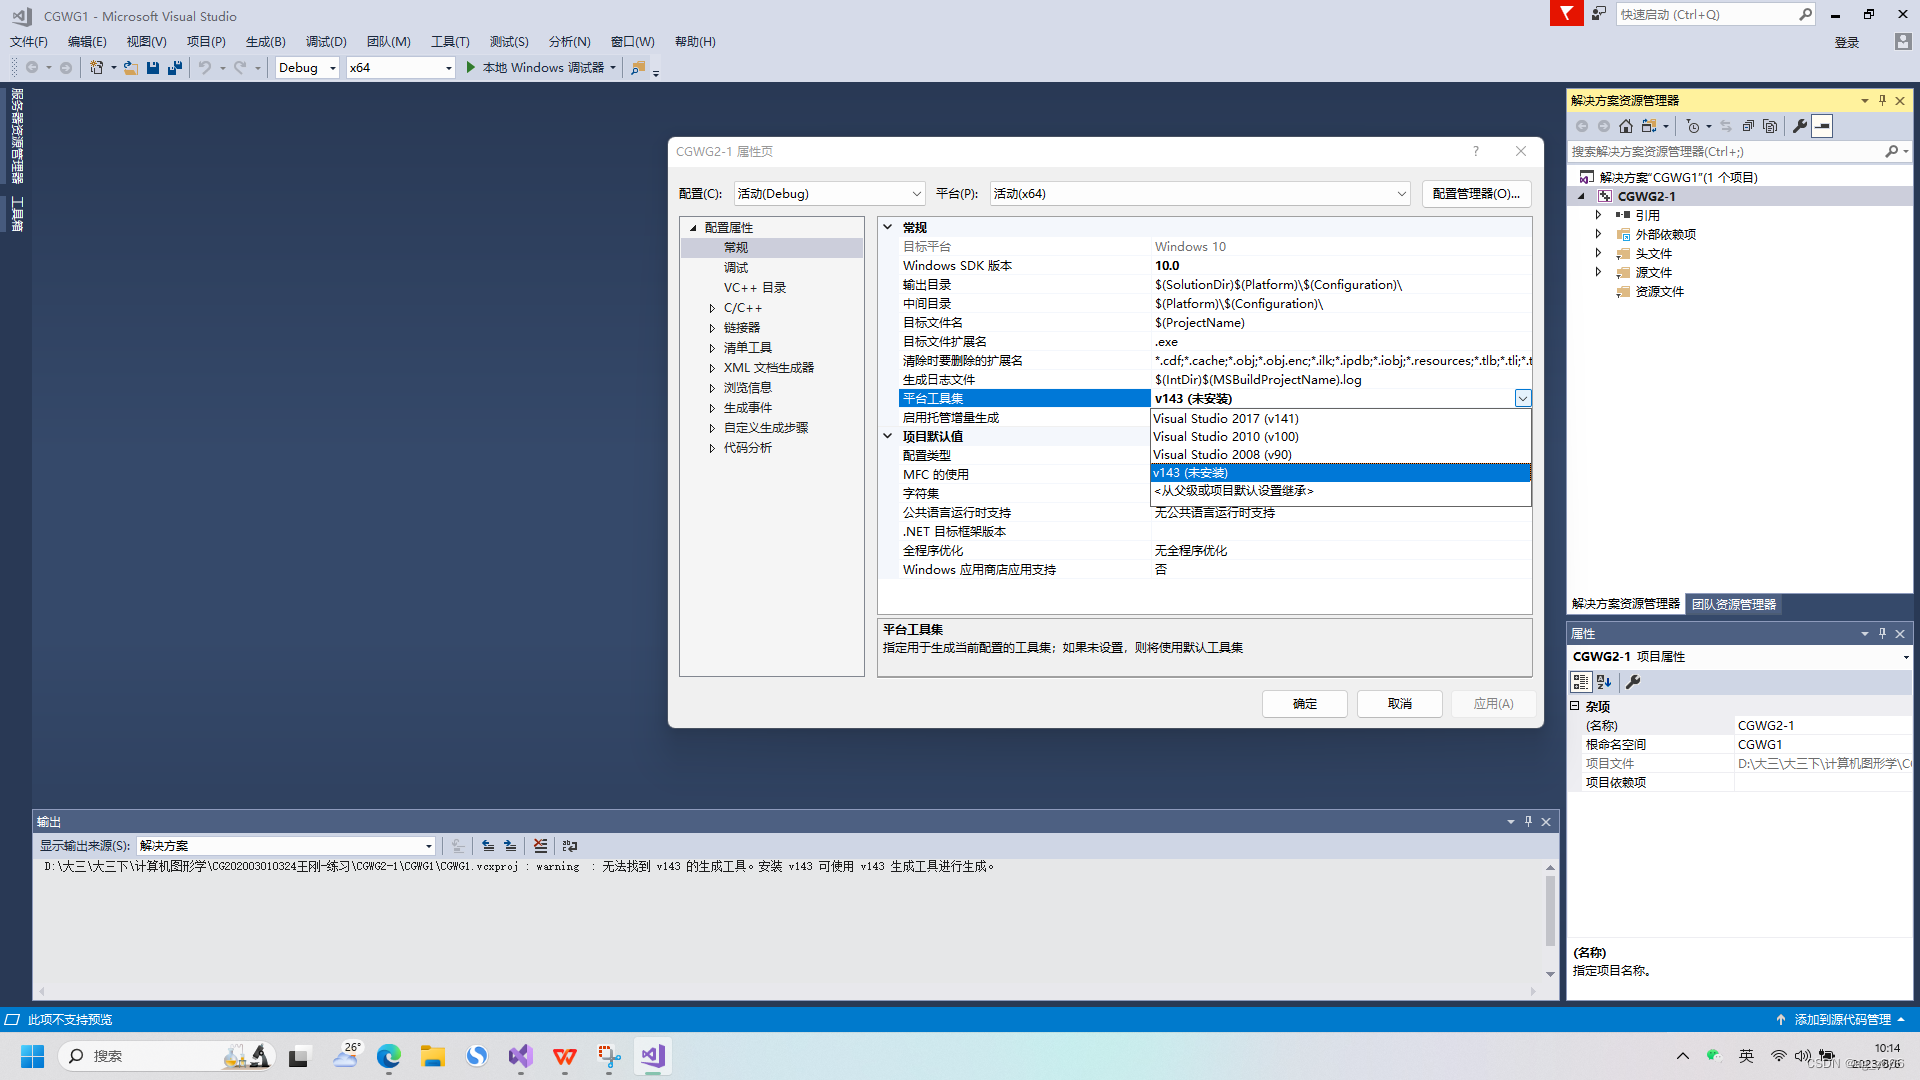
Task: Toggle Preview Selected Items button in Solution Explorer
Action: click(1823, 126)
